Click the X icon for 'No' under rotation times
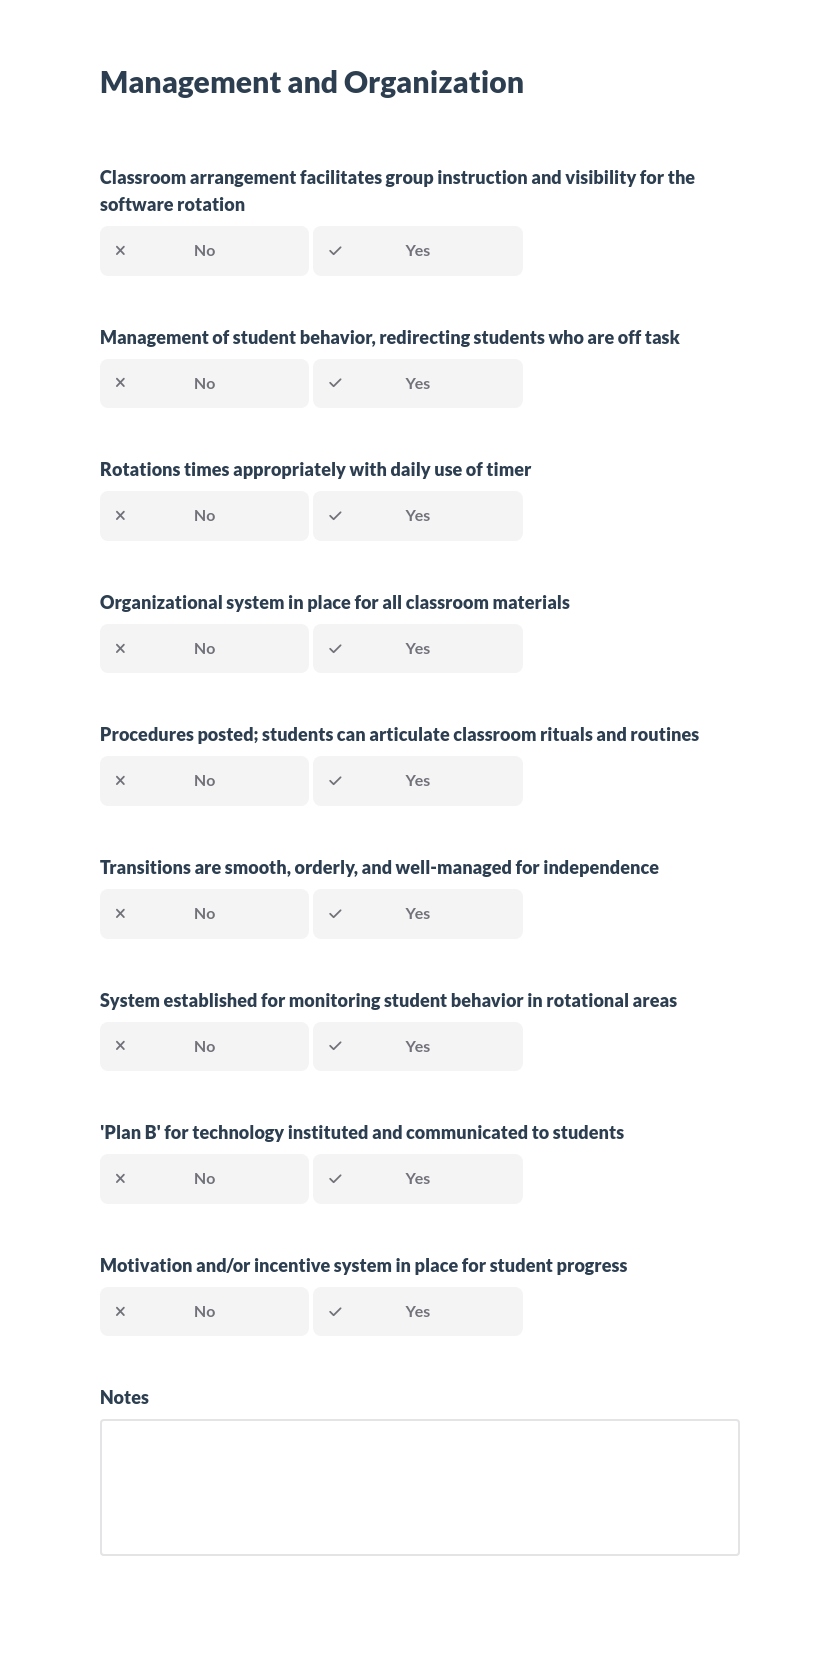Viewport: 840px width, 1680px height. (x=120, y=515)
